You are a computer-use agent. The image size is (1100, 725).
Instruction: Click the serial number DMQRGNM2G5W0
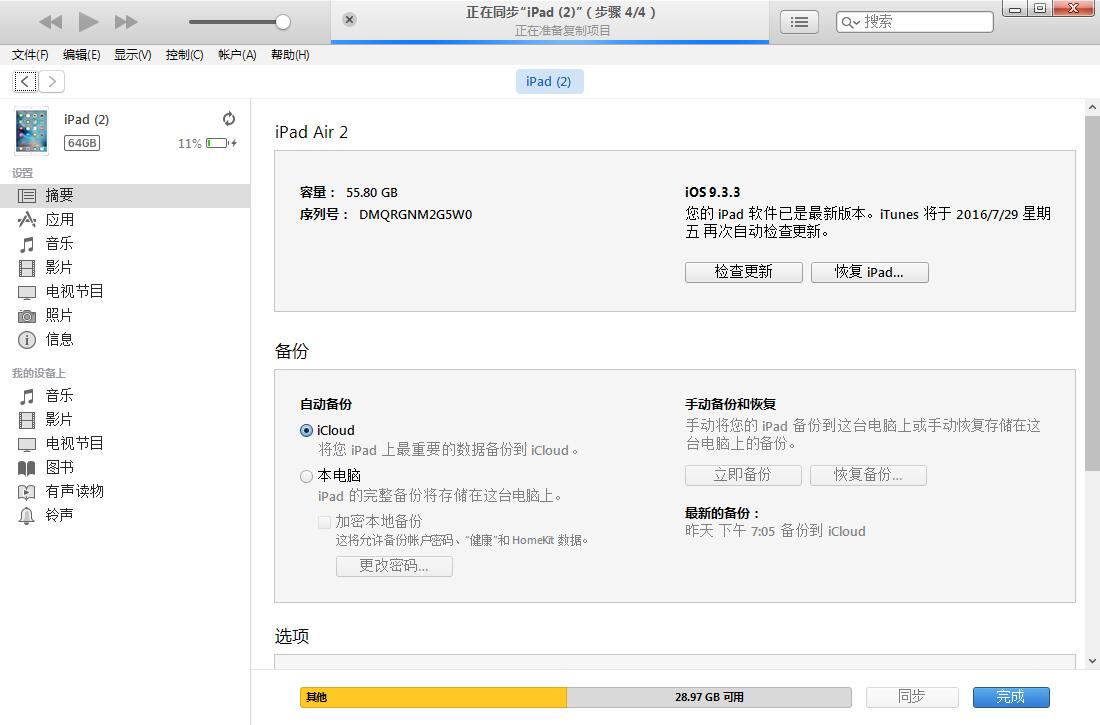[x=415, y=215]
